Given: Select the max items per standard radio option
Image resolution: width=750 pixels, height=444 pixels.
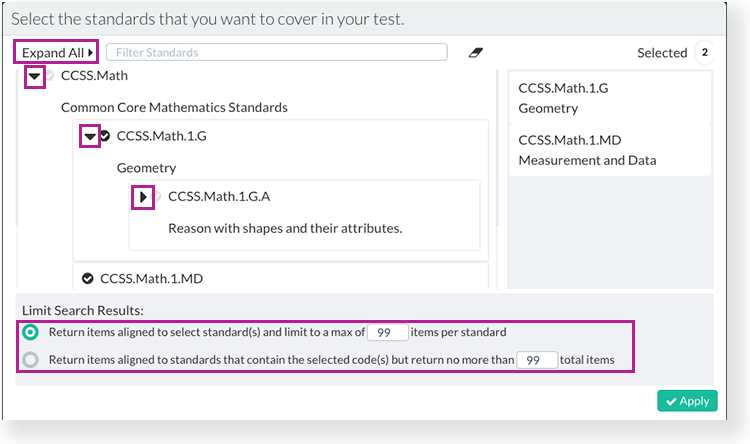Looking at the screenshot, I should (30, 332).
